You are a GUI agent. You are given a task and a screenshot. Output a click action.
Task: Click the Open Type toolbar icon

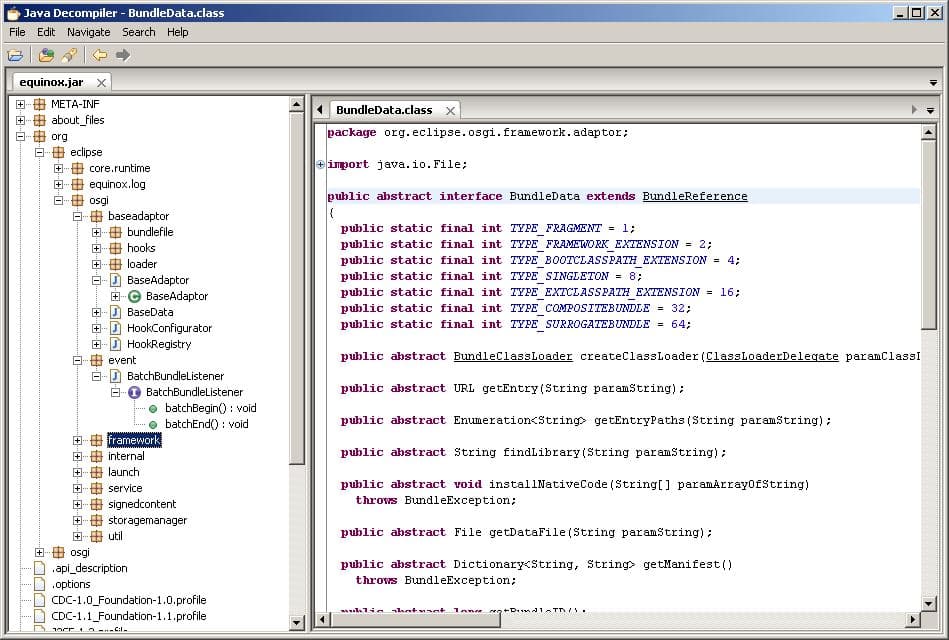coord(47,55)
